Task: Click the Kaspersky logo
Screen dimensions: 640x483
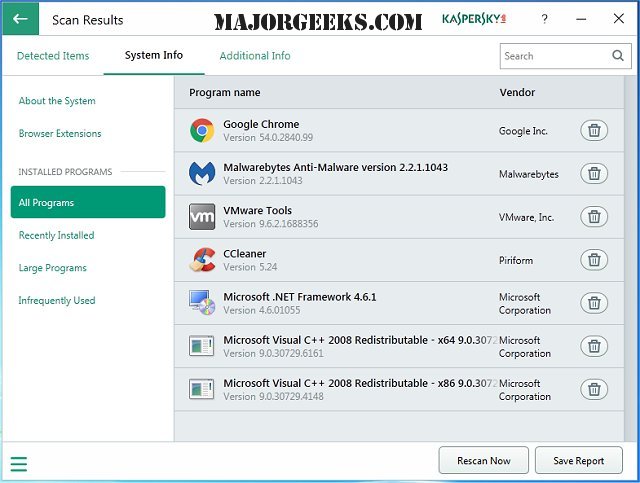Action: [474, 19]
